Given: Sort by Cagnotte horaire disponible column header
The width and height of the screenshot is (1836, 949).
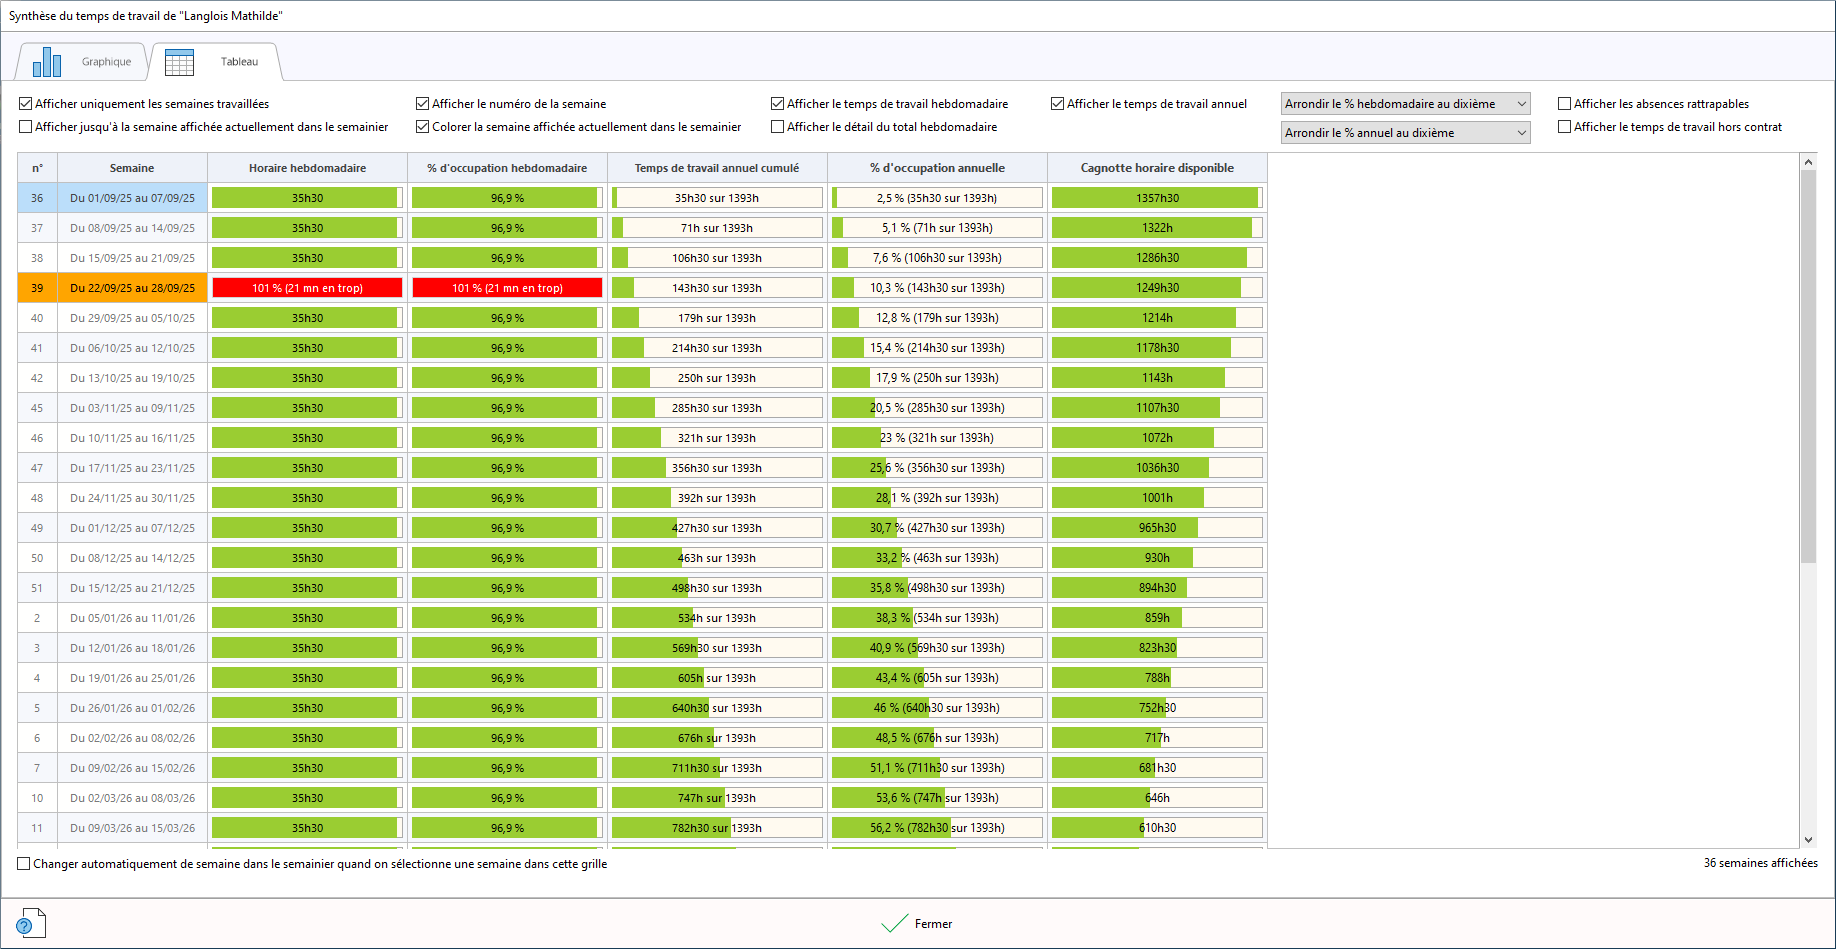Looking at the screenshot, I should (x=1157, y=168).
